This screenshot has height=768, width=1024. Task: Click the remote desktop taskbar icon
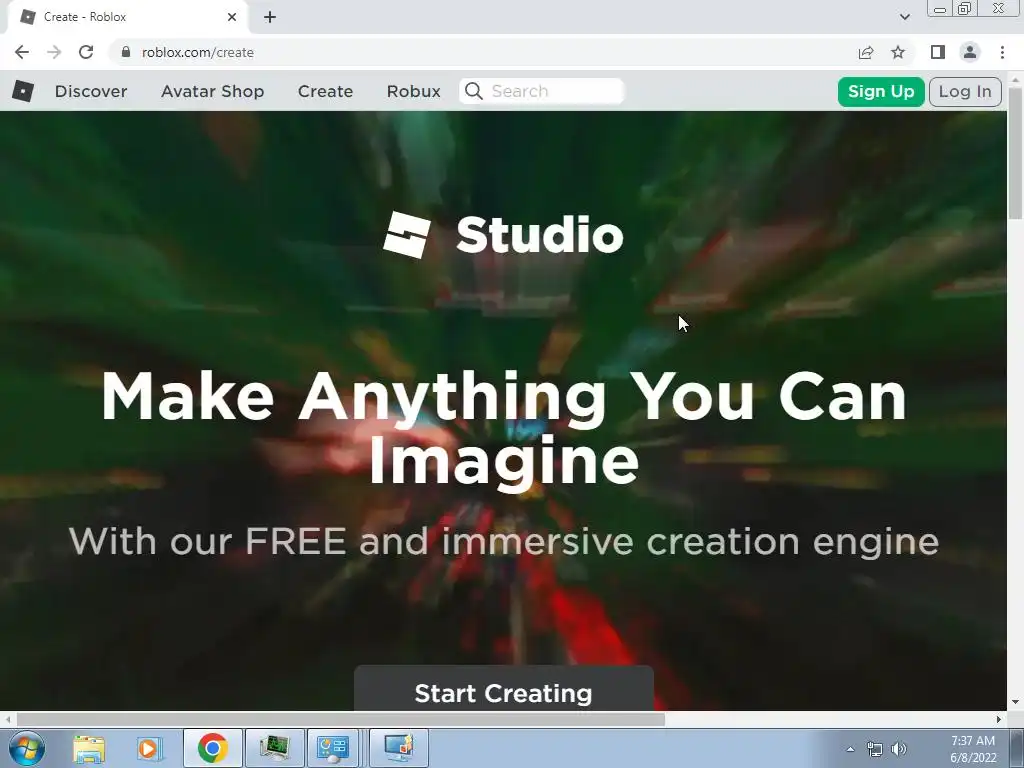point(399,748)
